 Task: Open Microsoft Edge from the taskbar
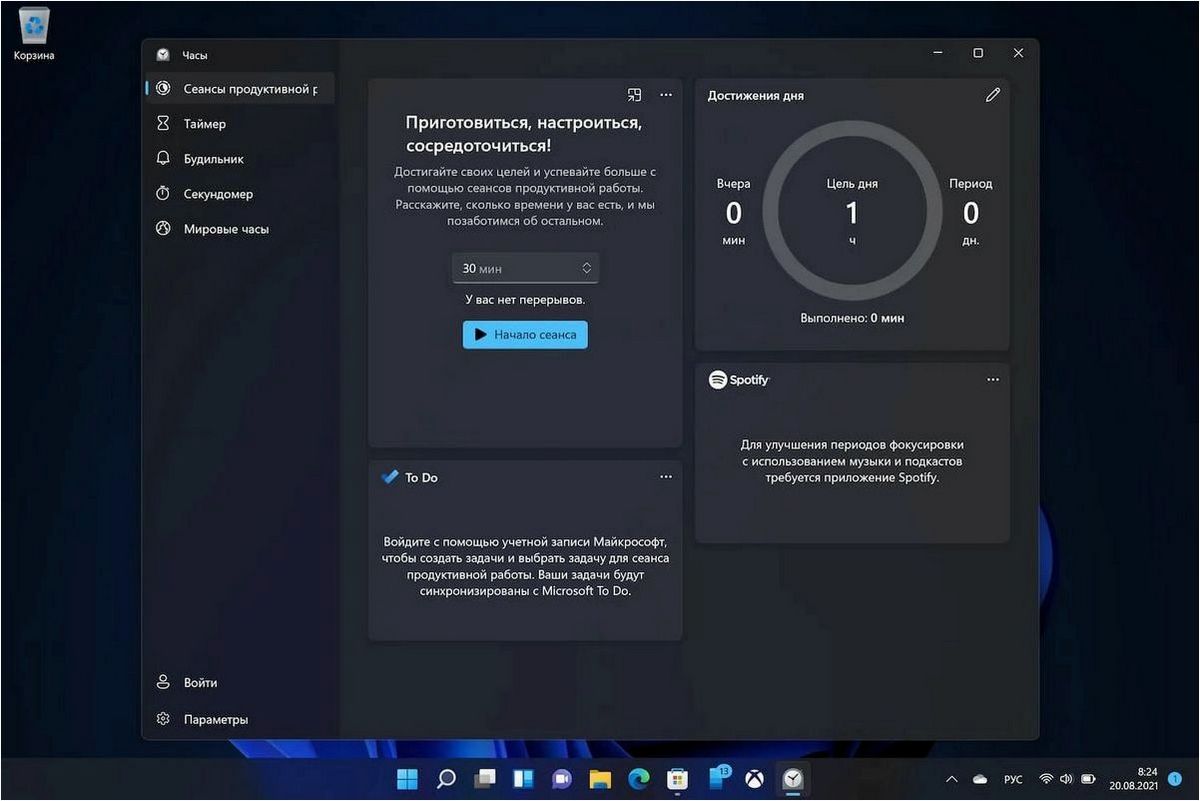(x=638, y=779)
